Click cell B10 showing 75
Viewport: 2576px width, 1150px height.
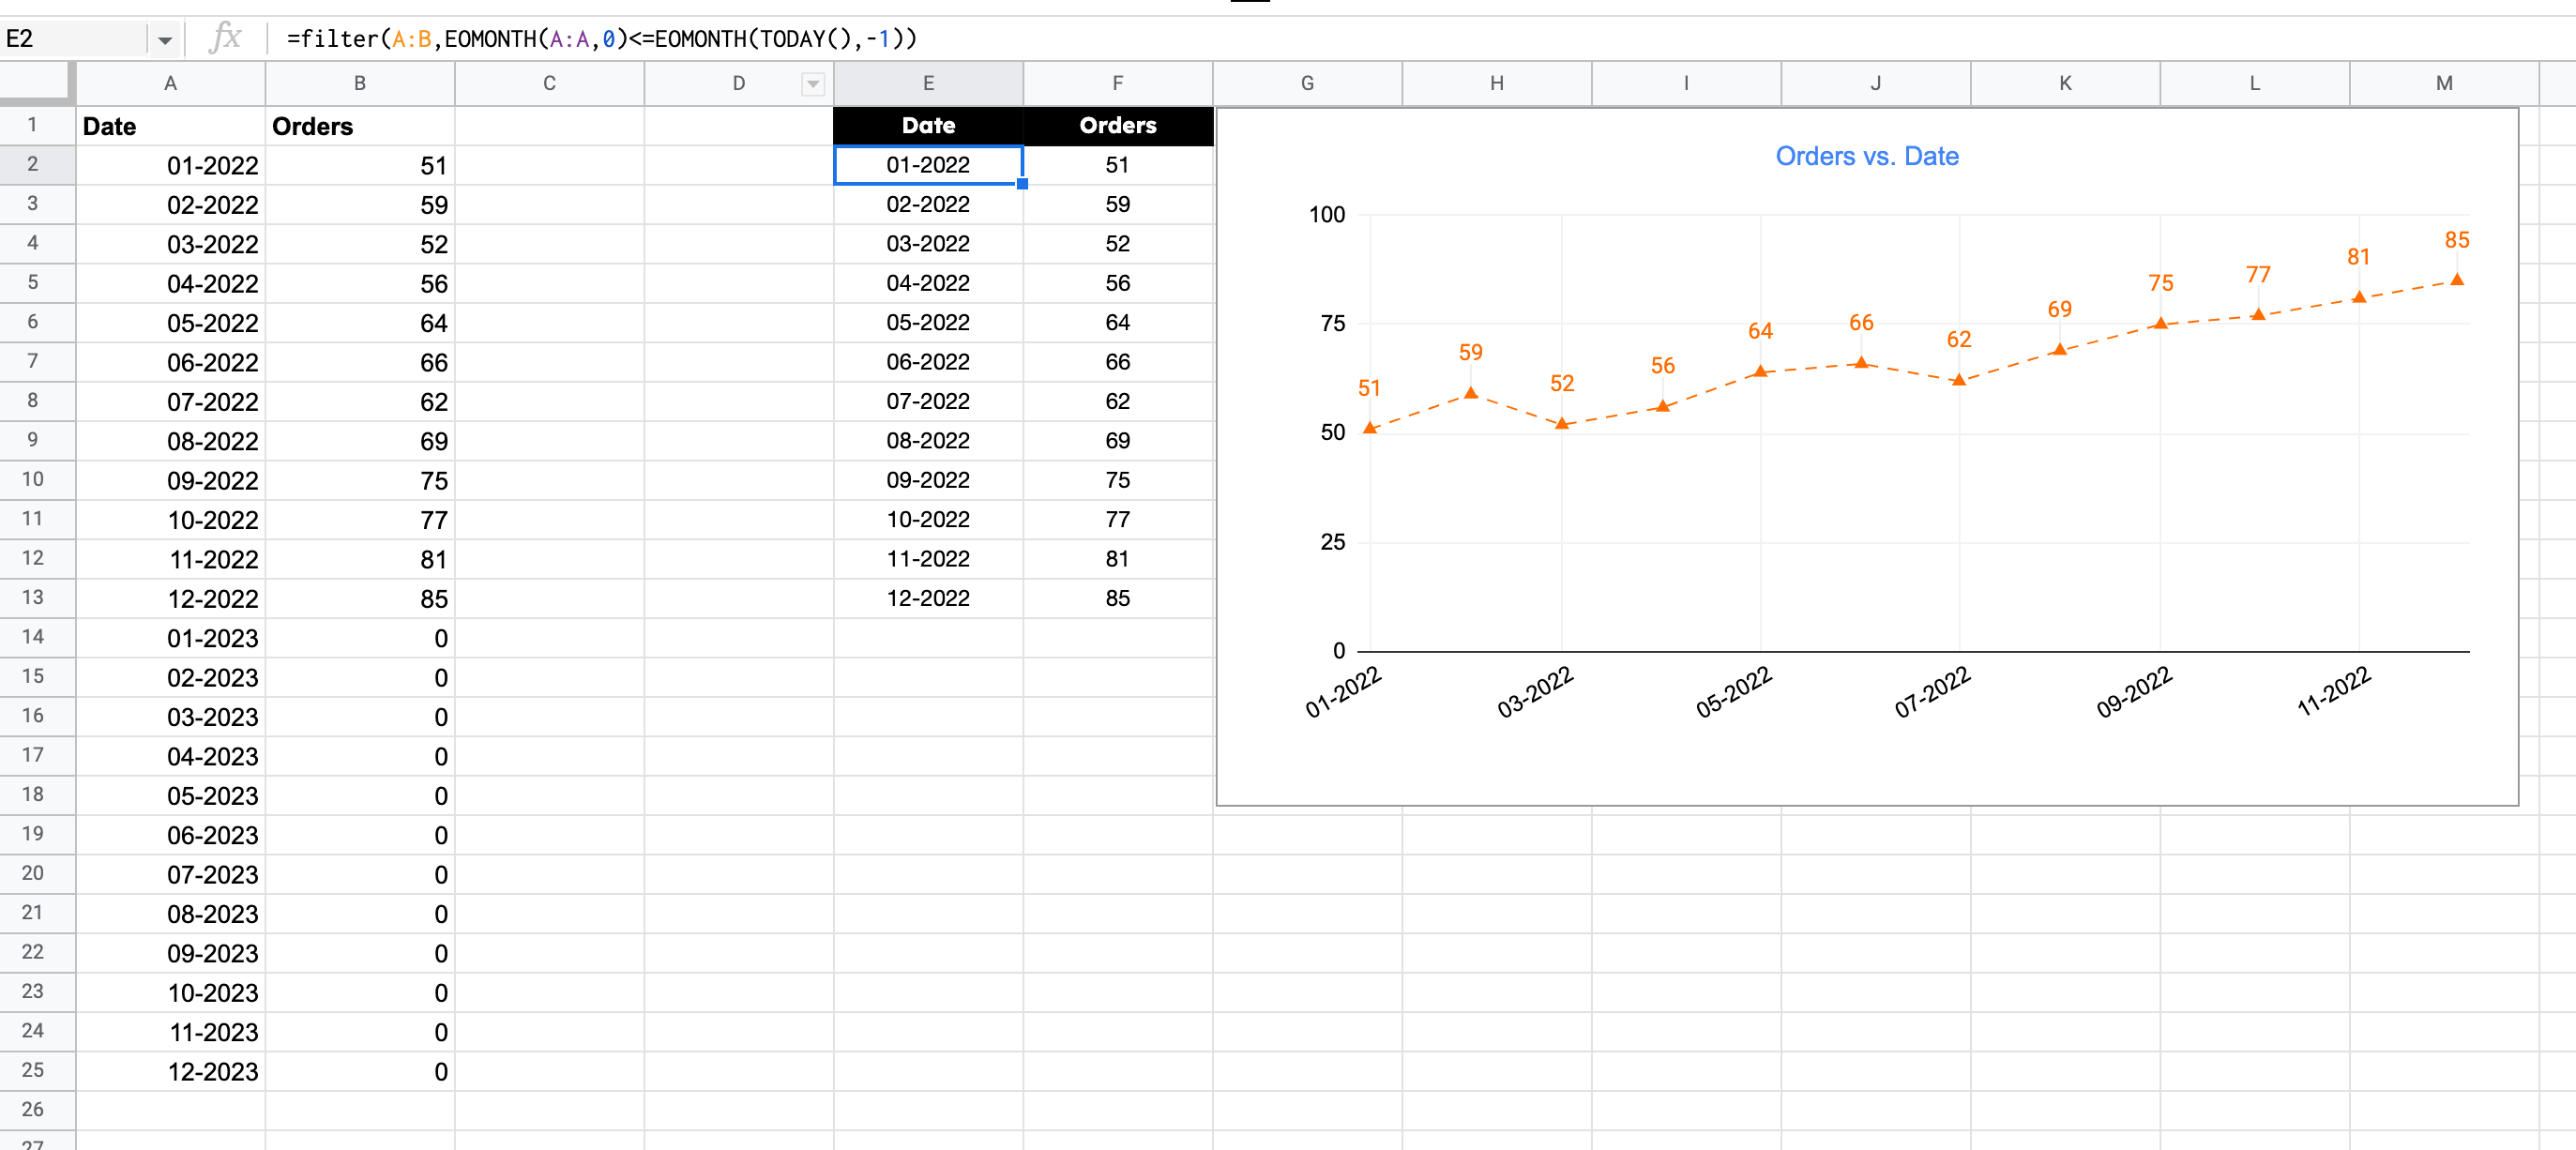click(360, 481)
